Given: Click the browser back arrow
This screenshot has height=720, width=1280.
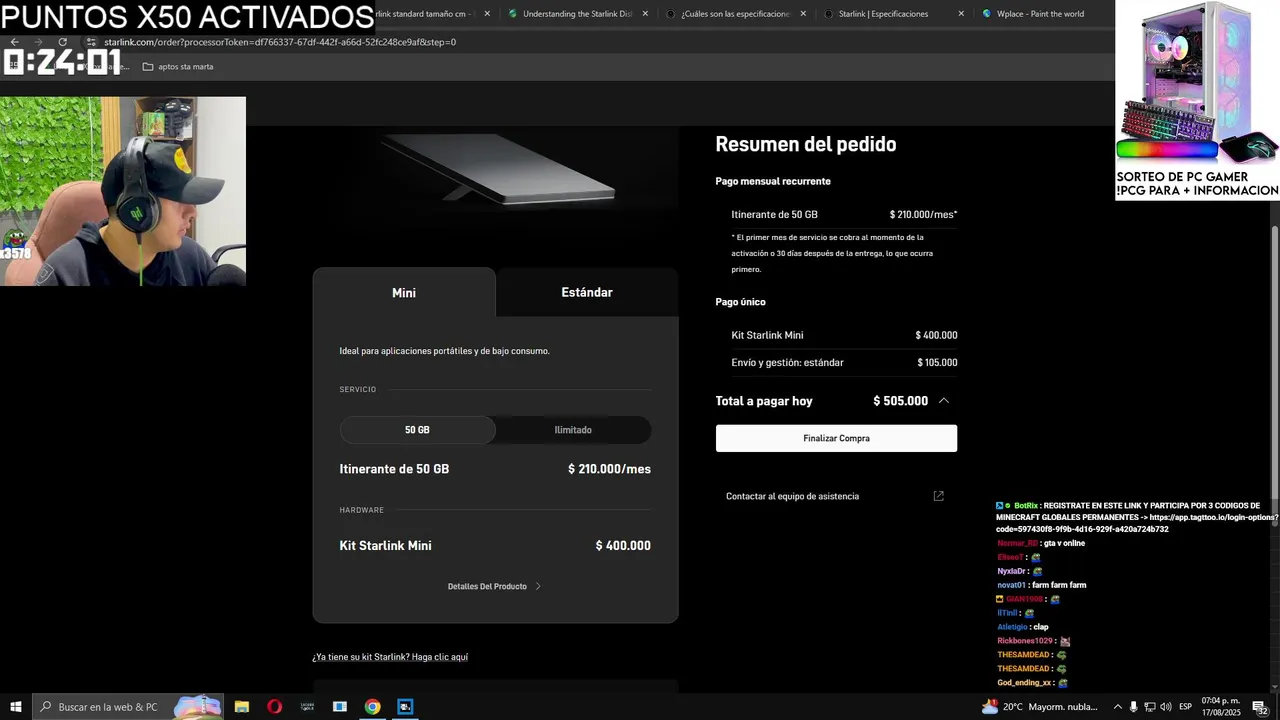Looking at the screenshot, I should click(x=14, y=42).
